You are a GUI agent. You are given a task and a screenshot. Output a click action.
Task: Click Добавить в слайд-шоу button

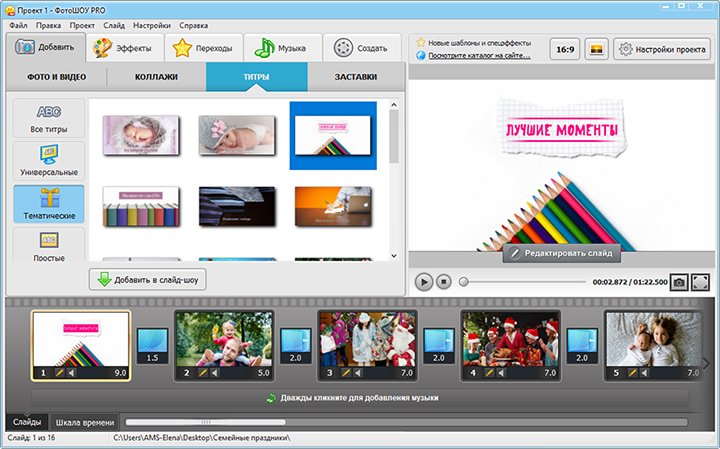pos(148,280)
